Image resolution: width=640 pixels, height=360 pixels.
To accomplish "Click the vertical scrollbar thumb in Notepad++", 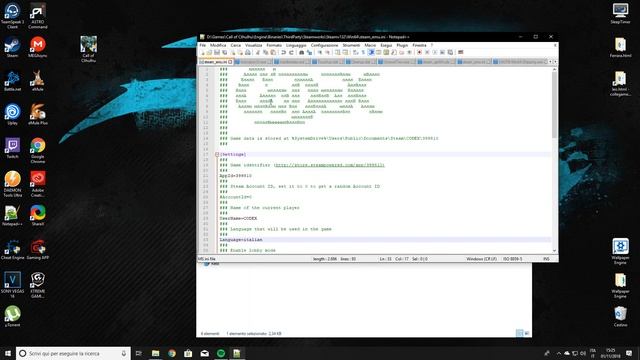I will (x=554, y=105).
